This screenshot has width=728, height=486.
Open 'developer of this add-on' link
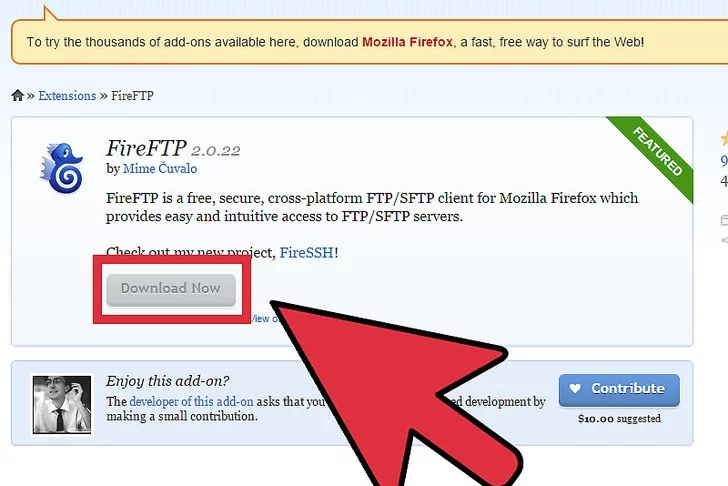[x=191, y=402]
